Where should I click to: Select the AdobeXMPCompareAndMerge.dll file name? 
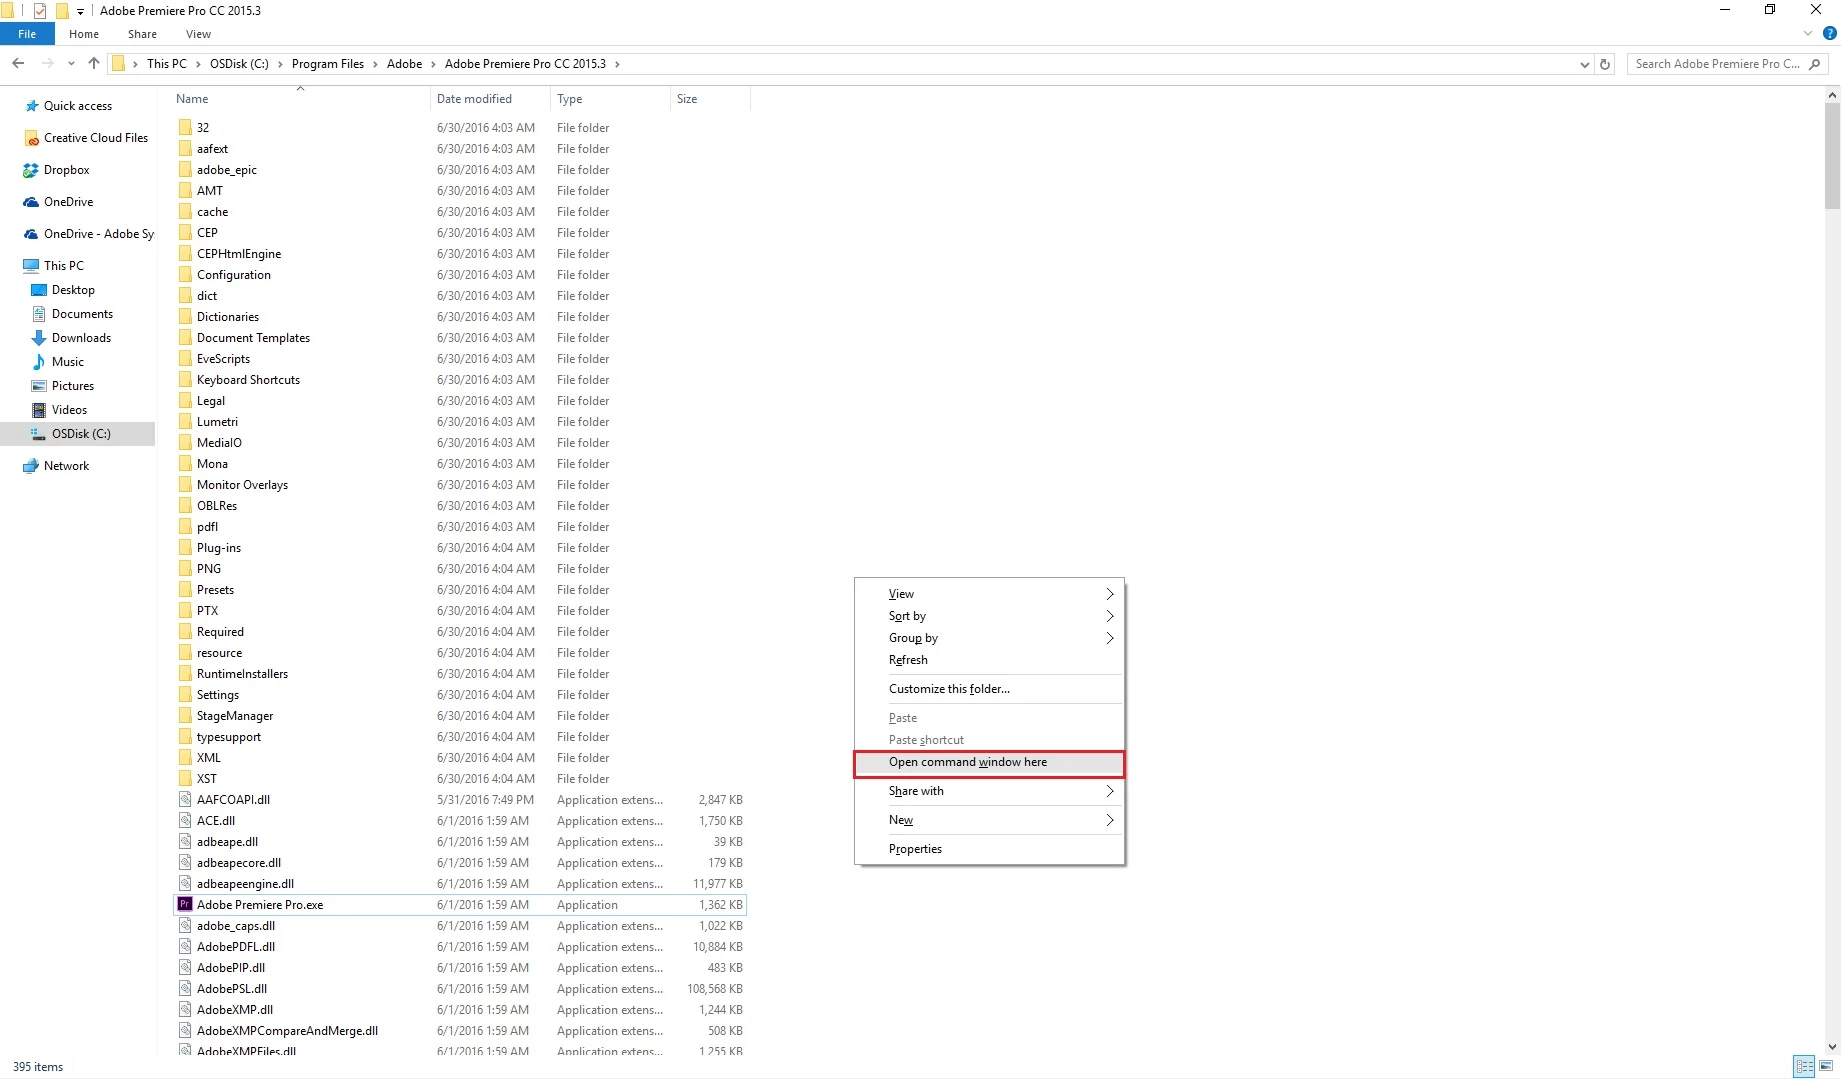point(287,1031)
